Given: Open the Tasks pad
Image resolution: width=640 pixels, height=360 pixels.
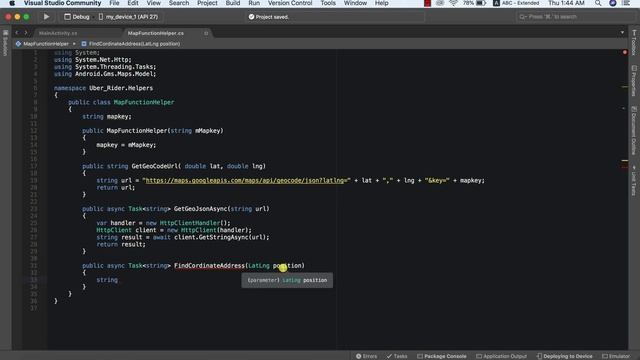Looking at the screenshot, I should click(397, 356).
